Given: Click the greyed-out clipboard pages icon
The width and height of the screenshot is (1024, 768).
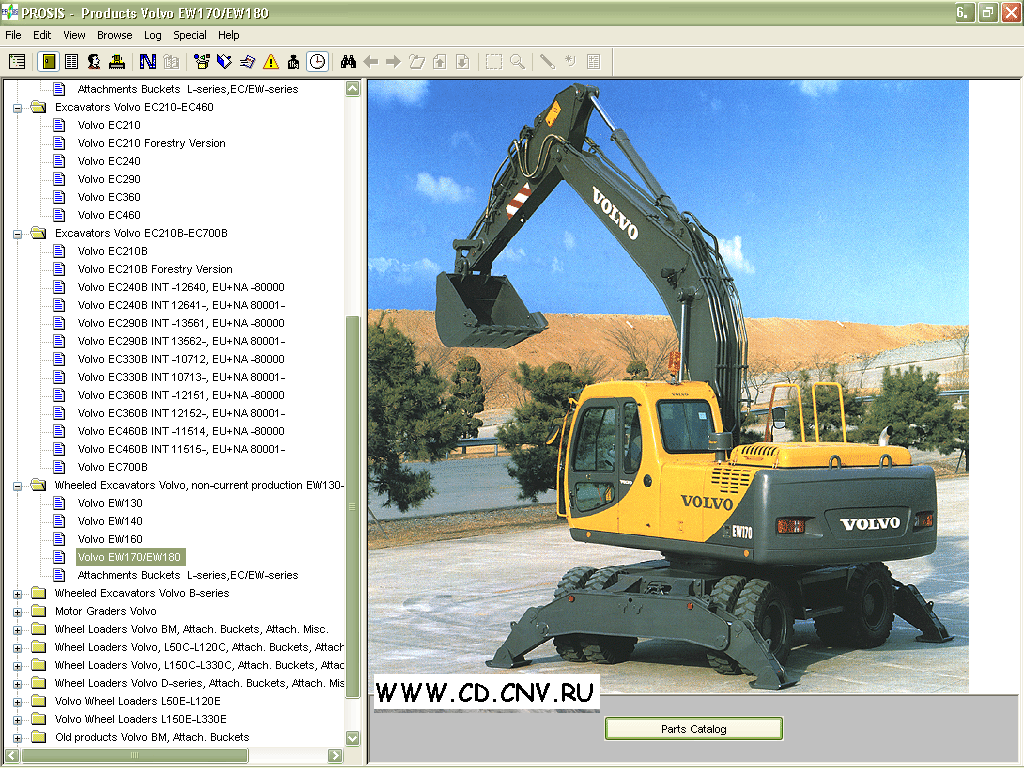Looking at the screenshot, I should pyautogui.click(x=171, y=62).
